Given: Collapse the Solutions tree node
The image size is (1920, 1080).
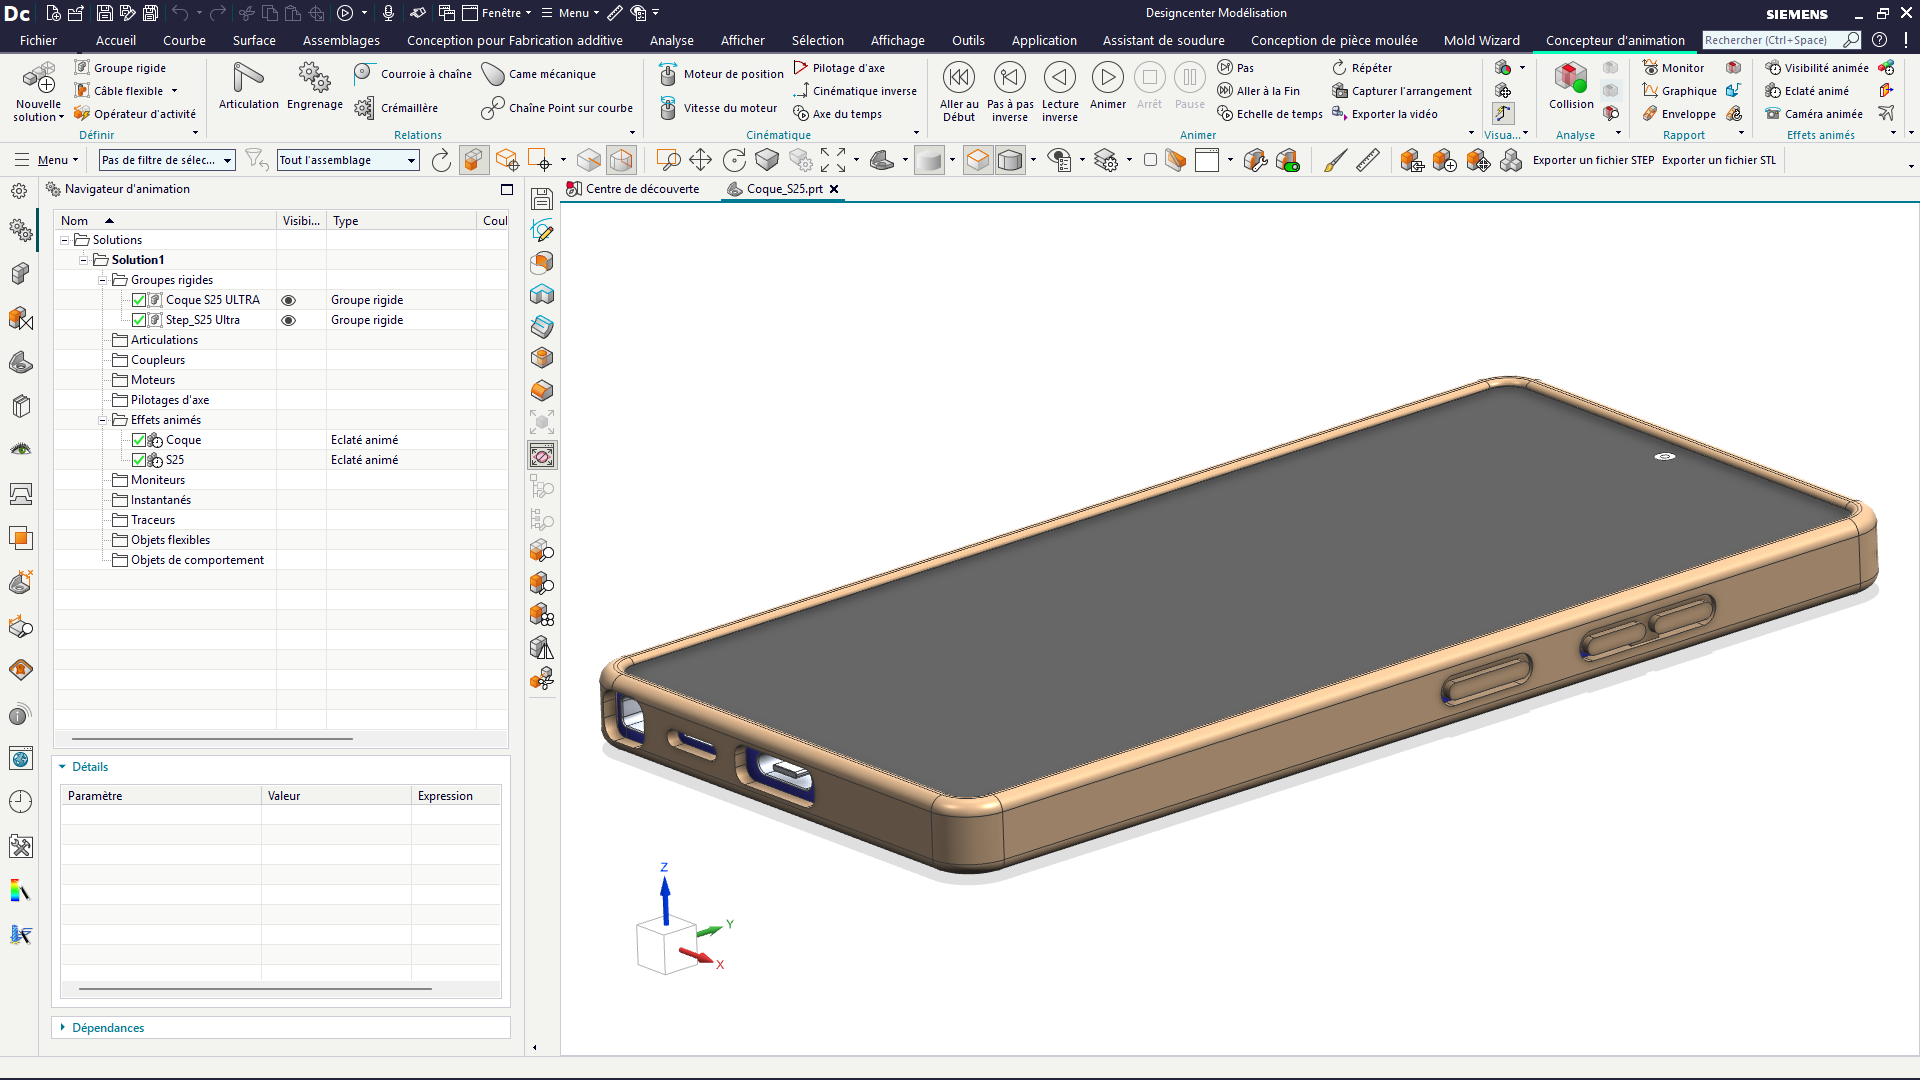Looking at the screenshot, I should coord(65,240).
